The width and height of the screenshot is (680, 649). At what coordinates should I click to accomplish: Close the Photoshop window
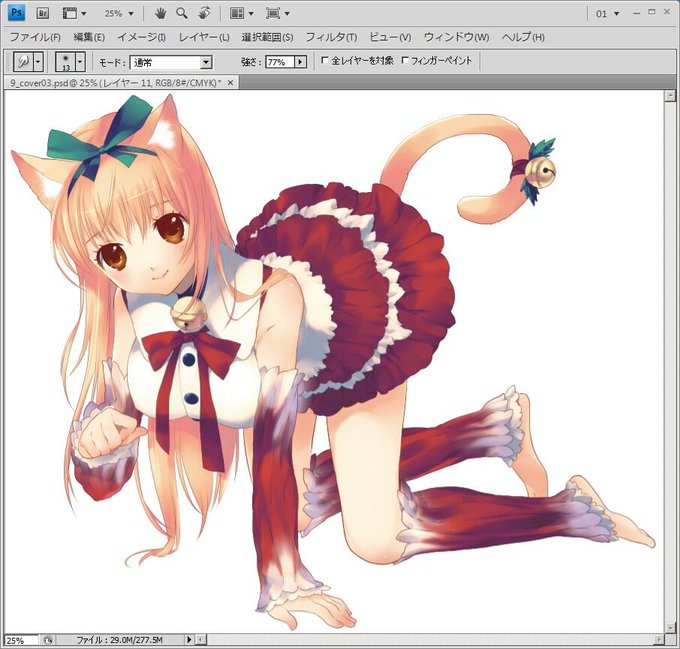click(x=667, y=12)
